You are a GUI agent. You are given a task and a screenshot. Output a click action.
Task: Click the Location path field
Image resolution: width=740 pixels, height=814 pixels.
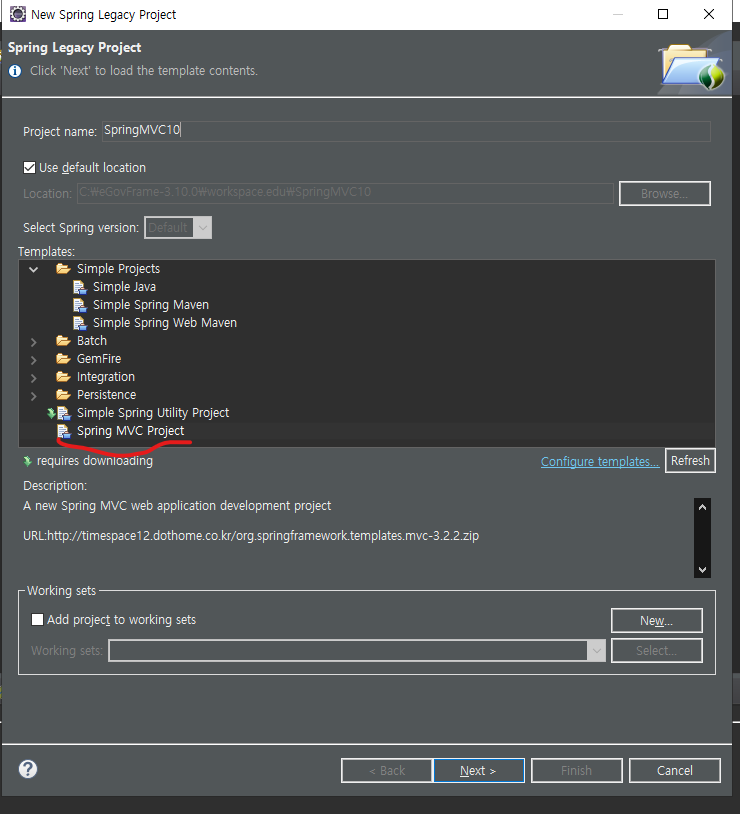[x=345, y=193]
